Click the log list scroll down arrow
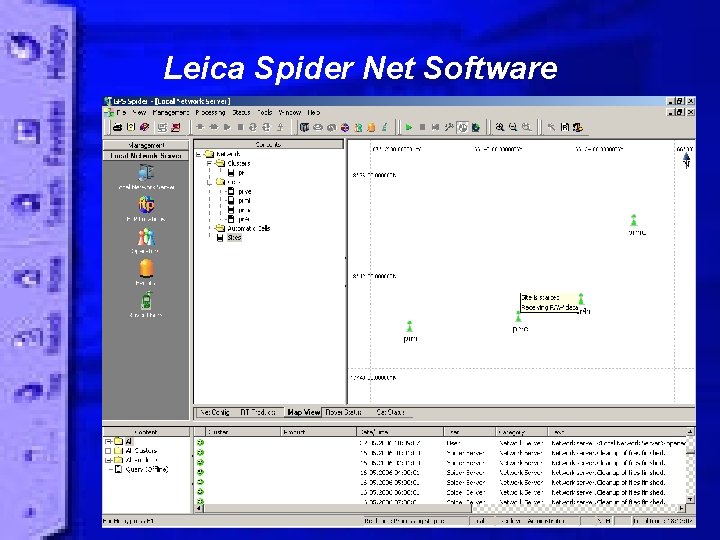 (x=690, y=499)
